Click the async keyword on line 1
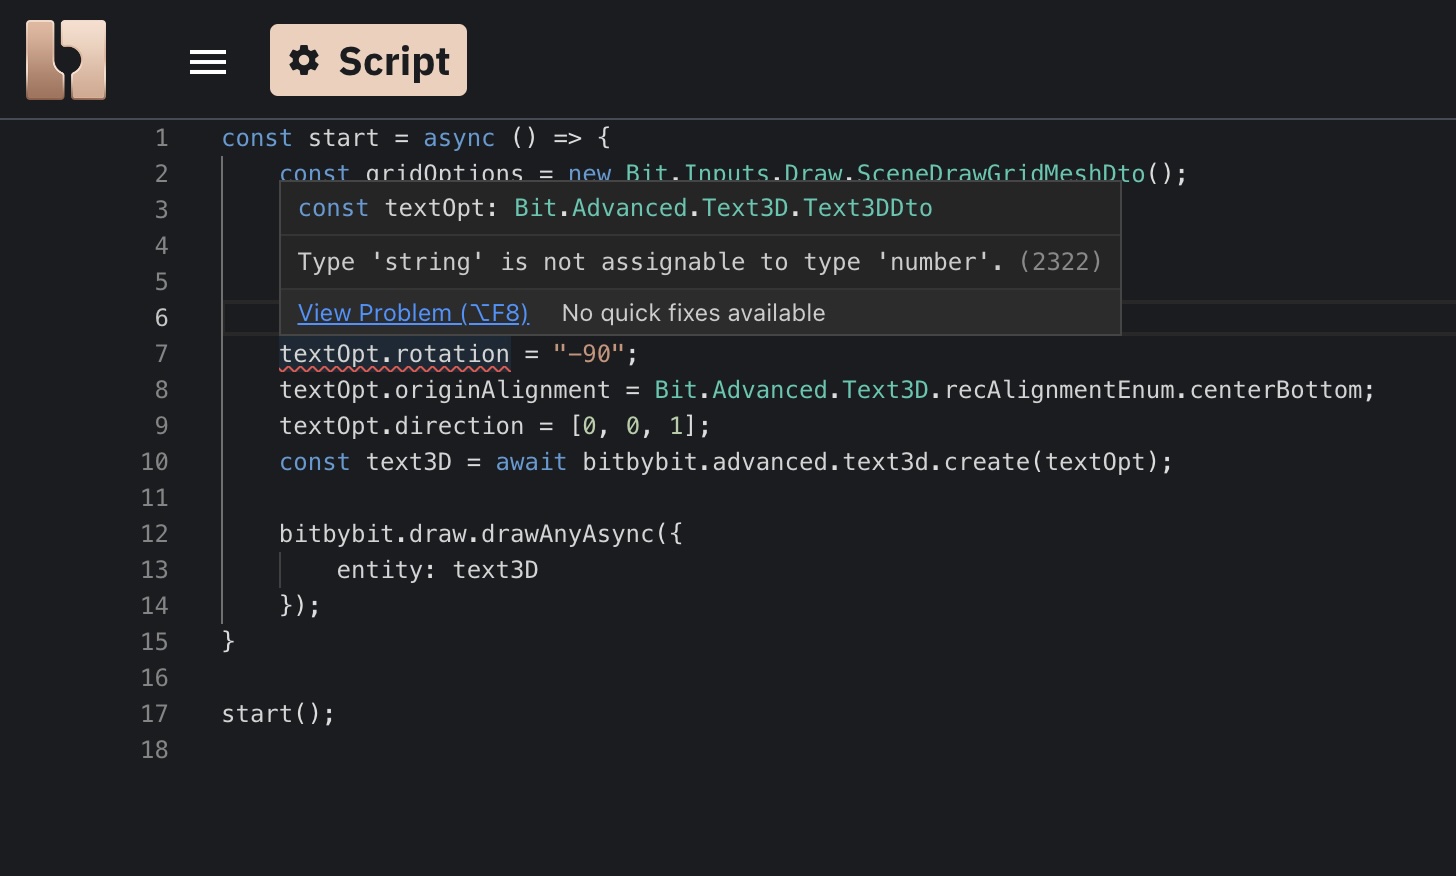 coord(459,138)
